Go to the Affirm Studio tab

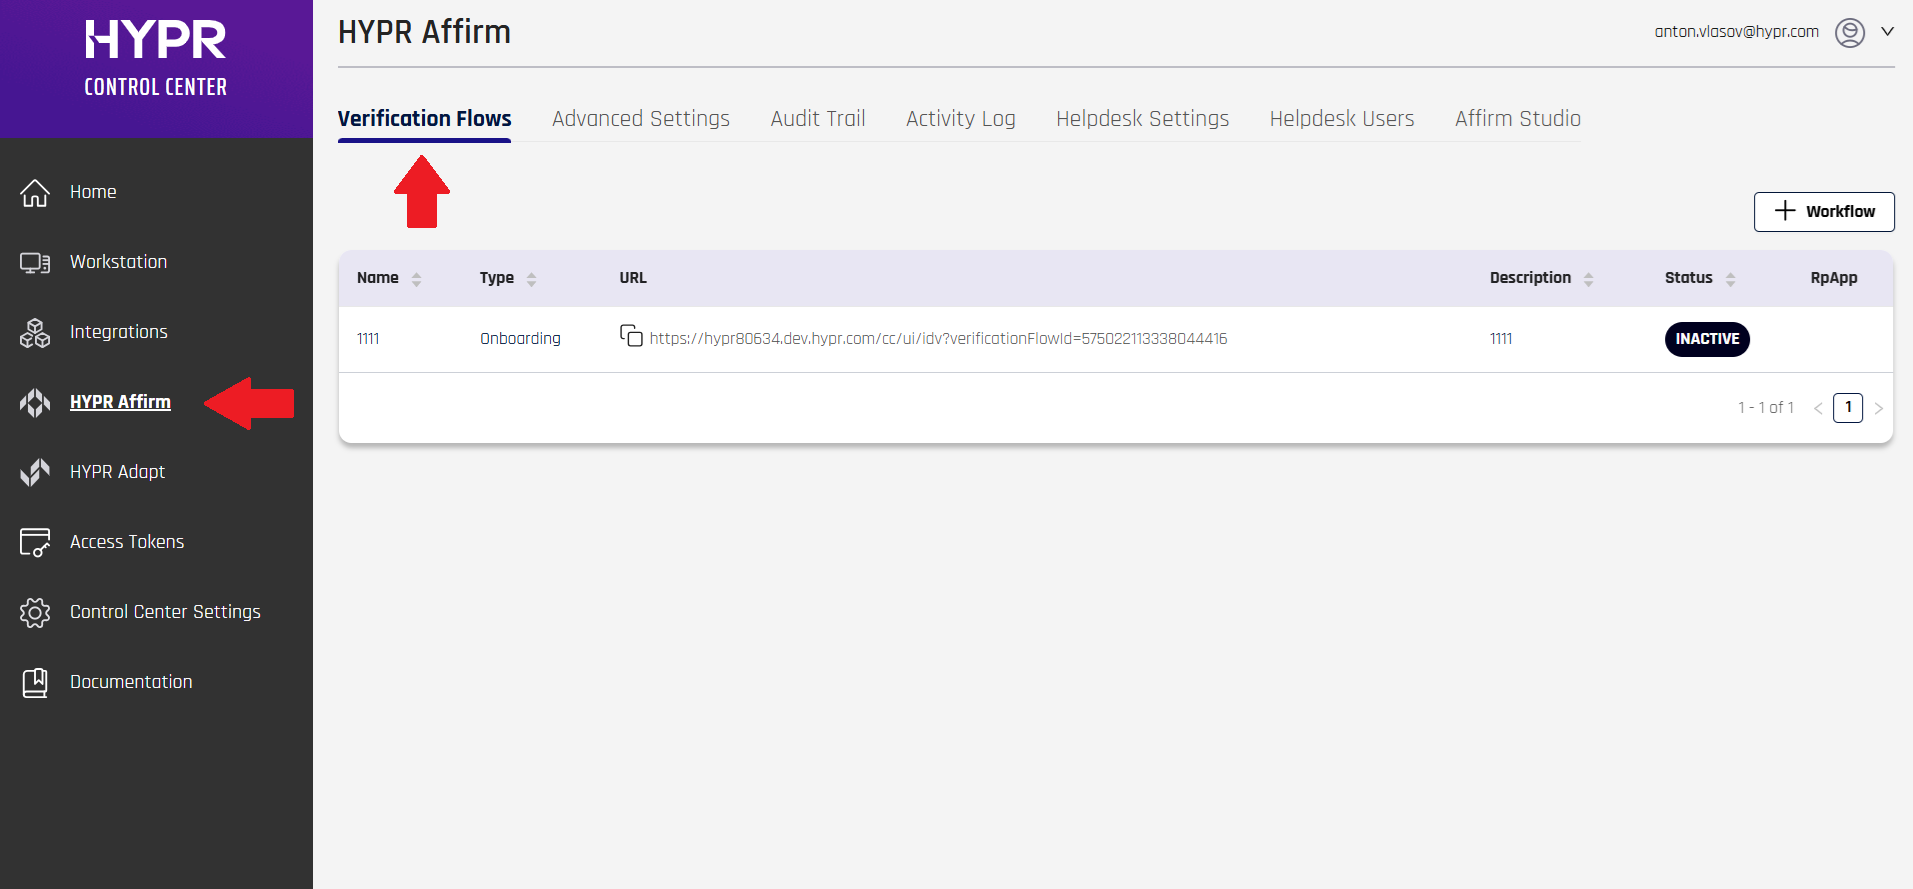(1517, 119)
